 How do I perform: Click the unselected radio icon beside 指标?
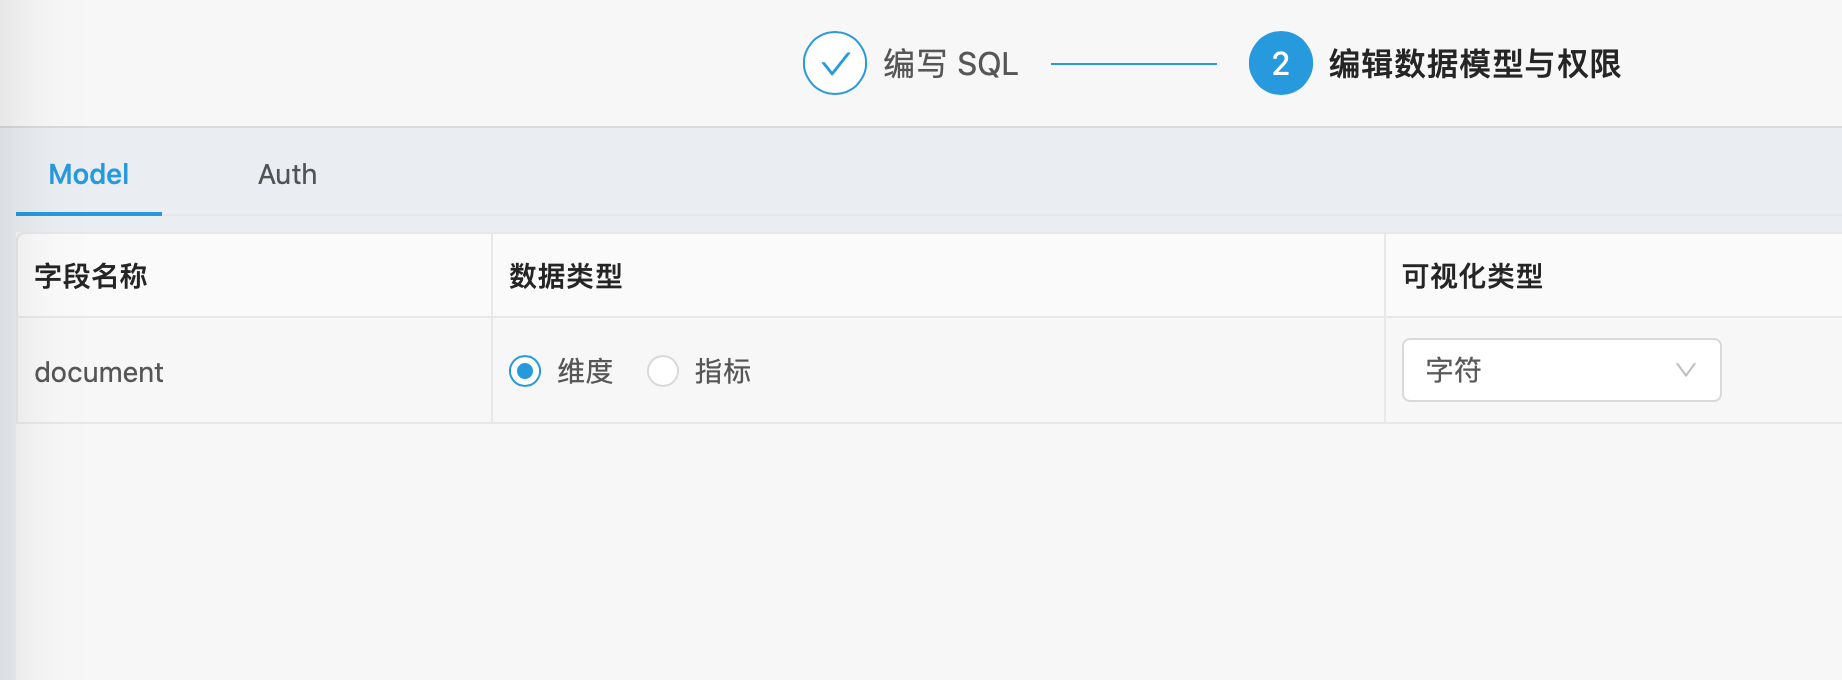tap(662, 371)
